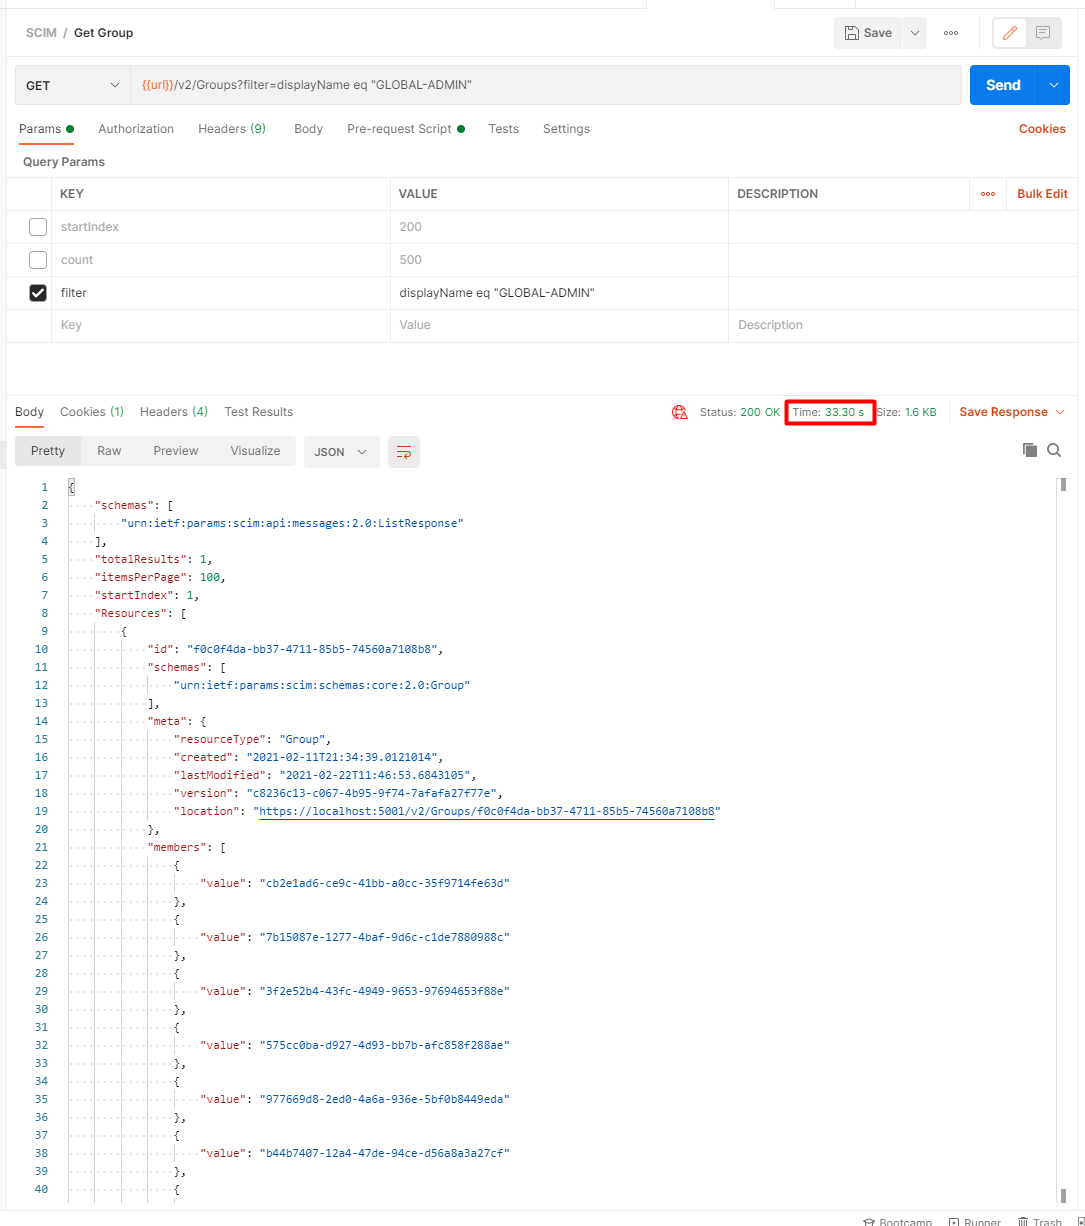The width and height of the screenshot is (1085, 1226).
Task: Open the Runner from the bottom bar
Action: 975,1220
